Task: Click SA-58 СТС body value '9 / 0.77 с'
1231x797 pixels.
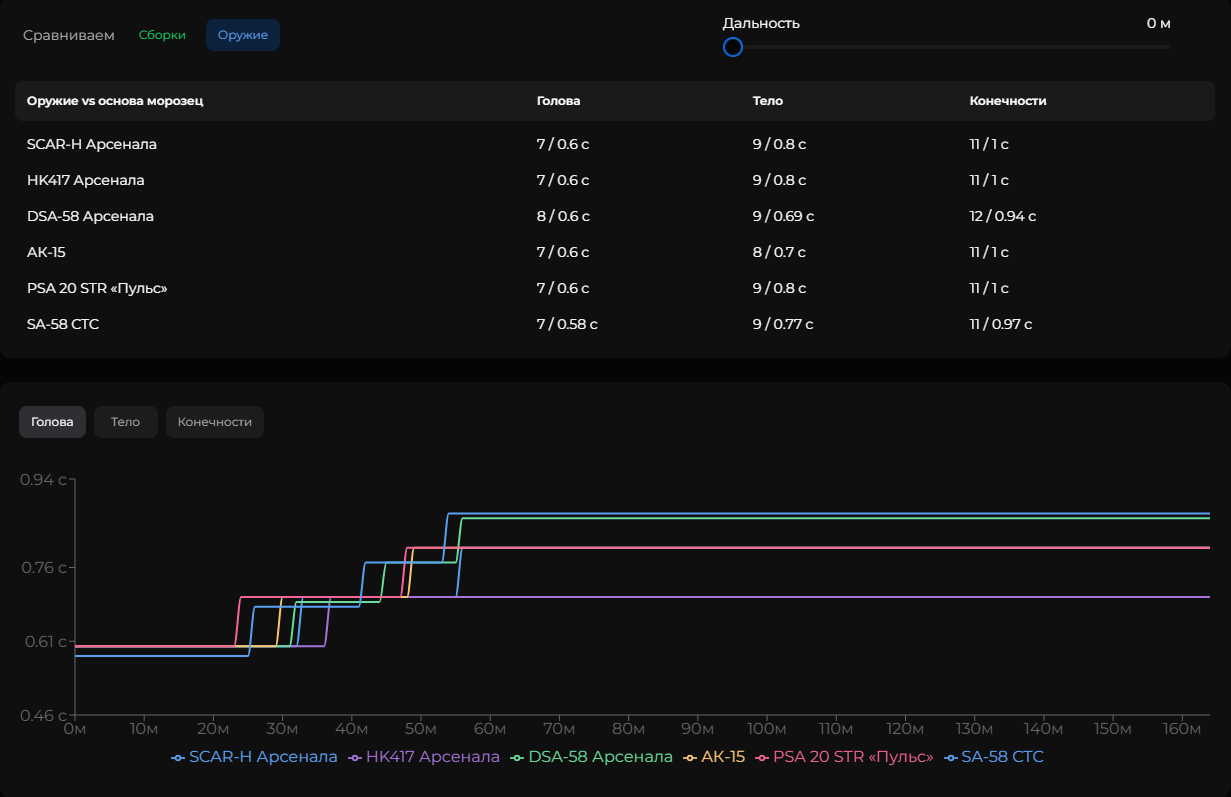Action: [783, 324]
